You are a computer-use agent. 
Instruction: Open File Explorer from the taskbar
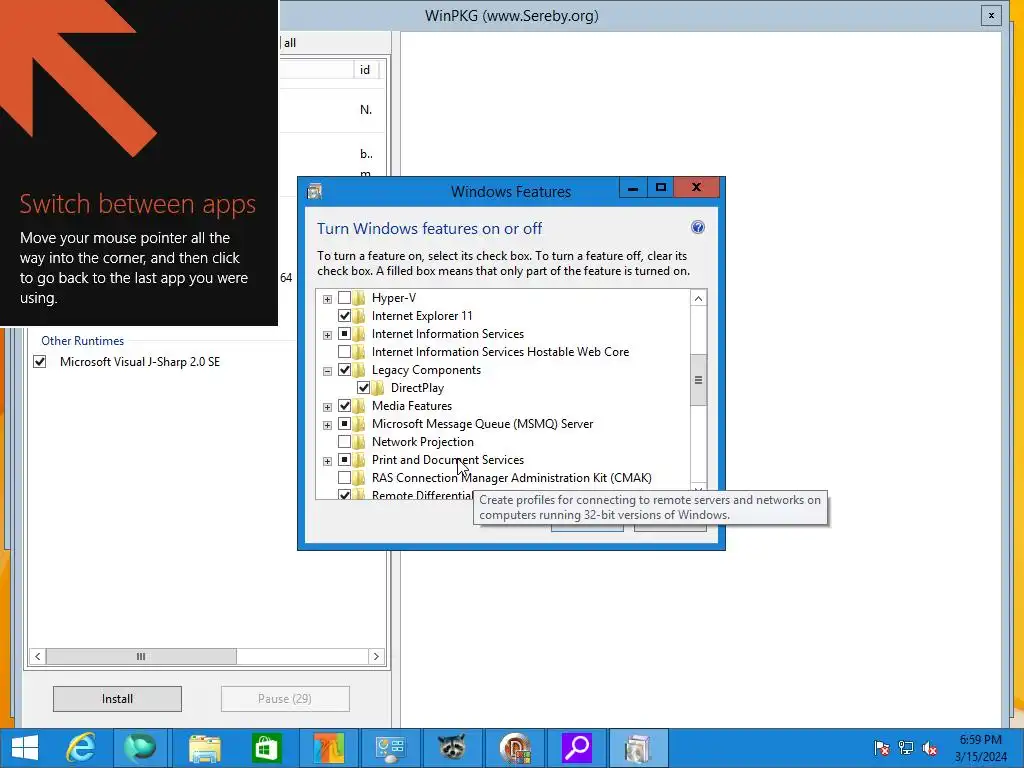point(204,748)
